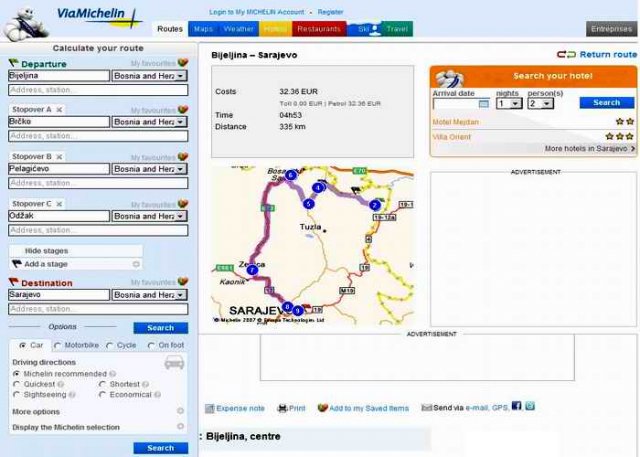Remove Stopover A with its X icon
Viewport: 640px width, 457px height.
tap(60, 110)
